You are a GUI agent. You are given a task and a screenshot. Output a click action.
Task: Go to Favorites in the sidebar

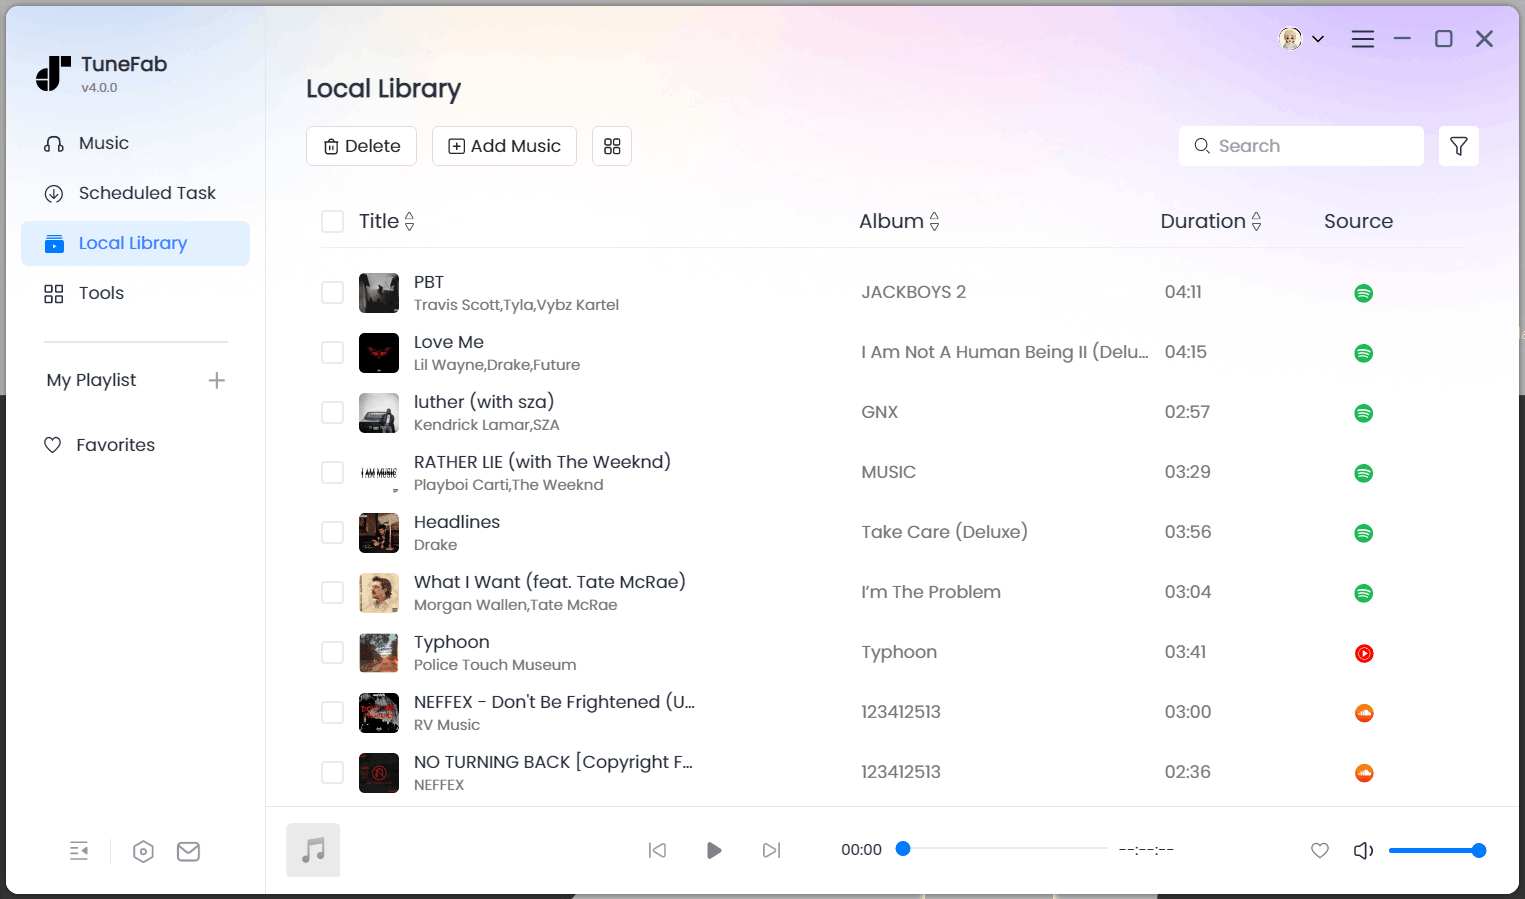tap(115, 444)
